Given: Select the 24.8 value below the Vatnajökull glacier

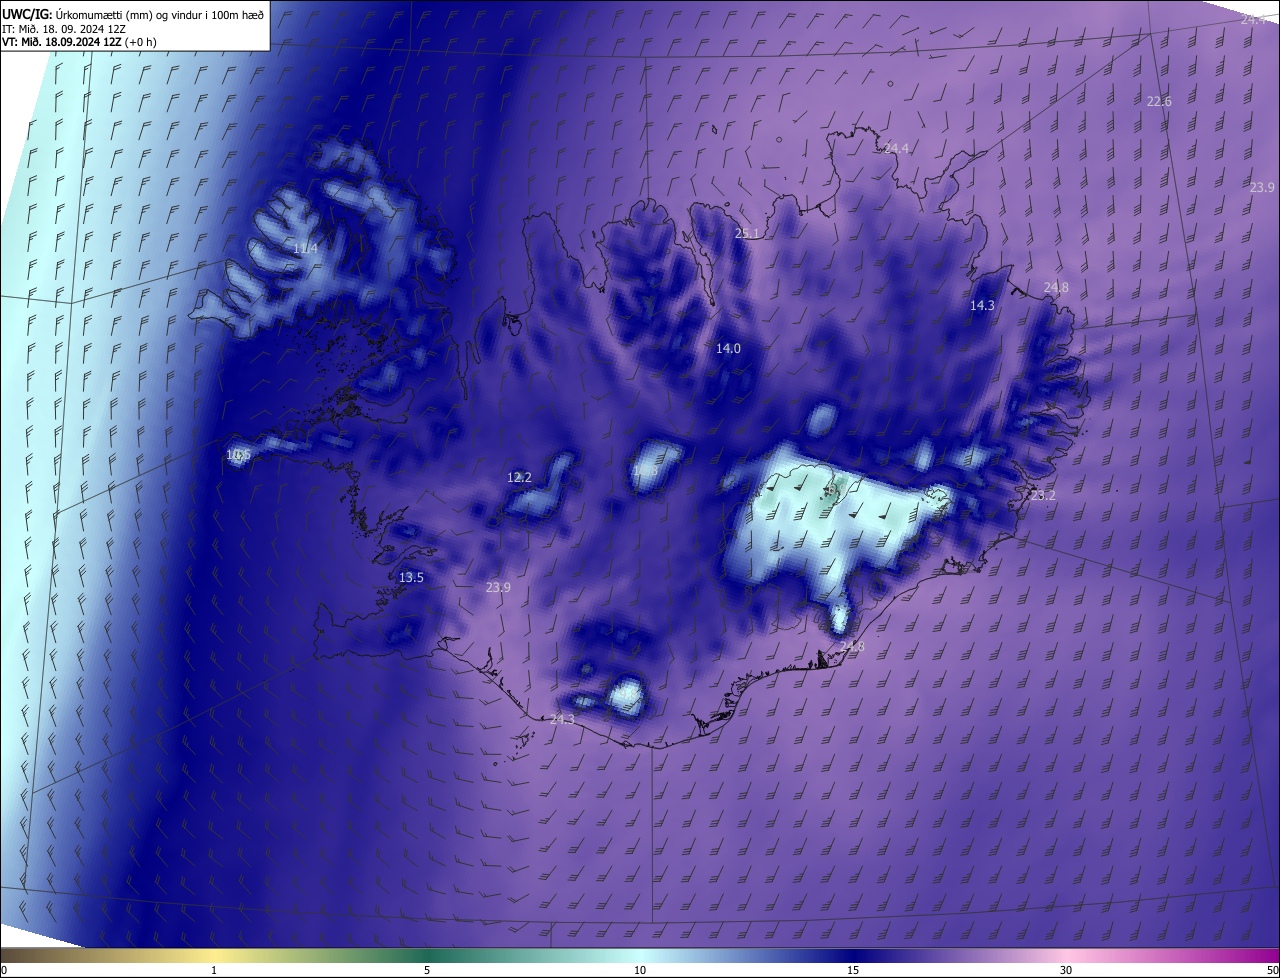Looking at the screenshot, I should point(852,647).
